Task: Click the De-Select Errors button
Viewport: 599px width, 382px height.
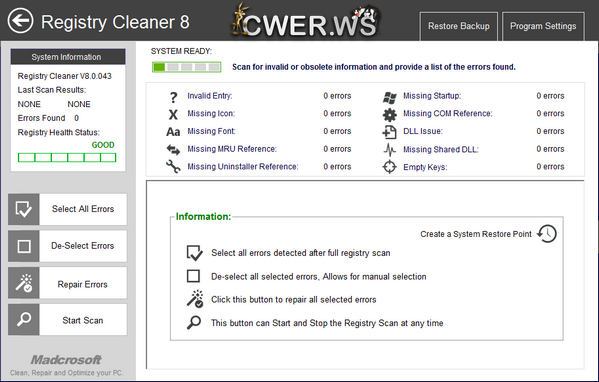Action: point(83,246)
